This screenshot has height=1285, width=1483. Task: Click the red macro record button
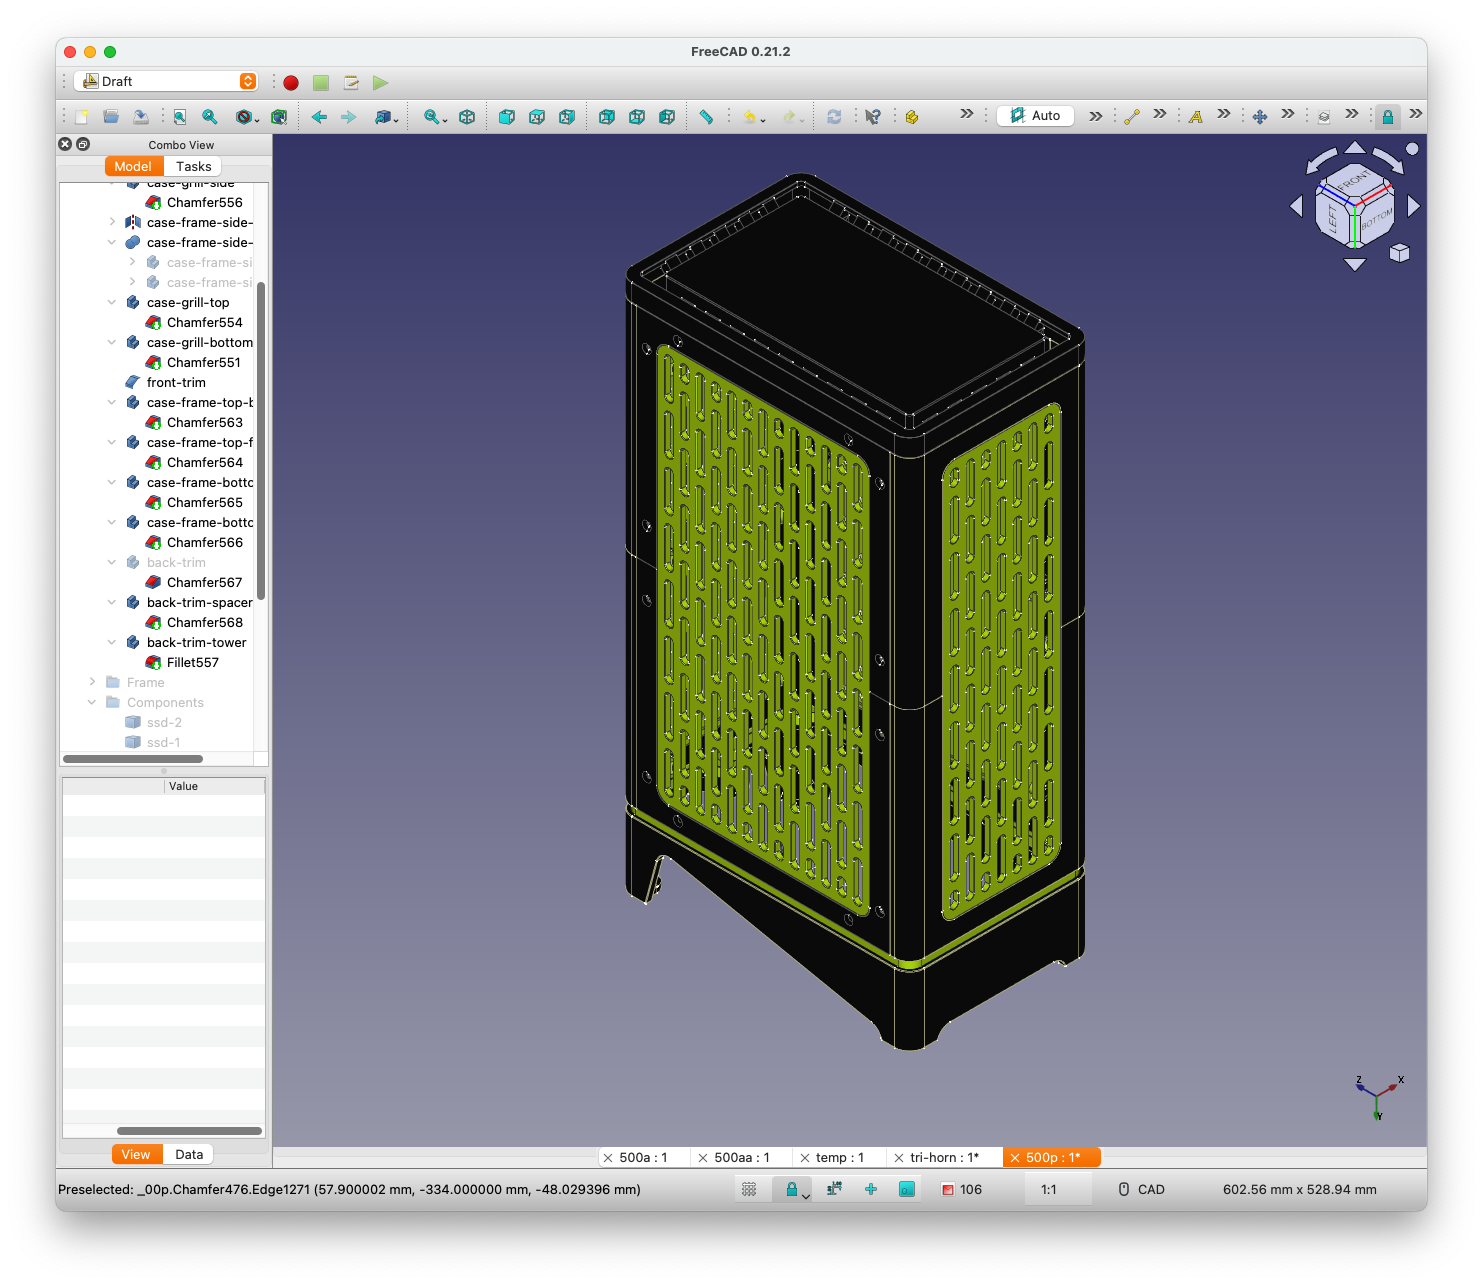[291, 83]
